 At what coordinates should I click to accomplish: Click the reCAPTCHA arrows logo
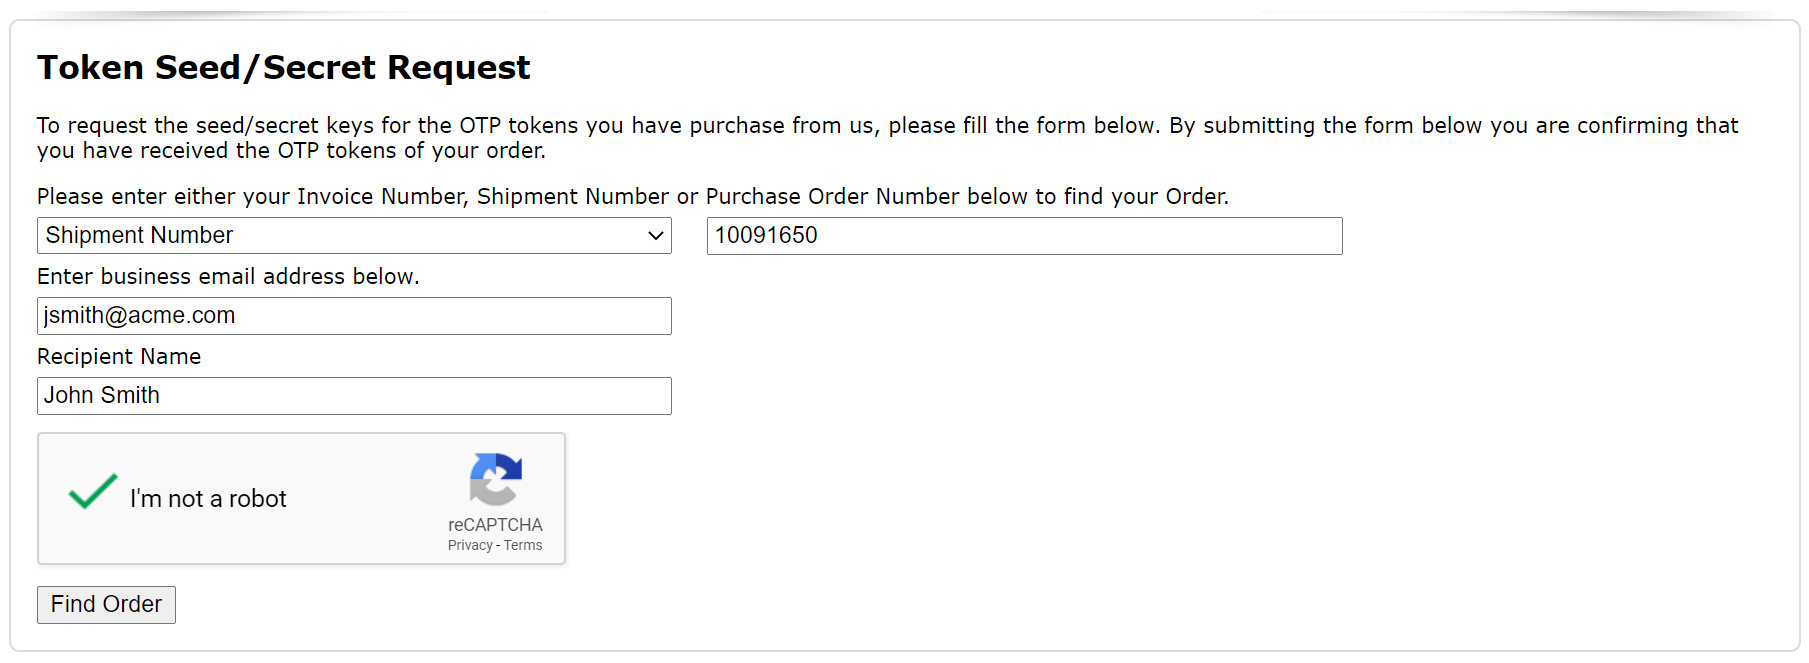[x=496, y=479]
